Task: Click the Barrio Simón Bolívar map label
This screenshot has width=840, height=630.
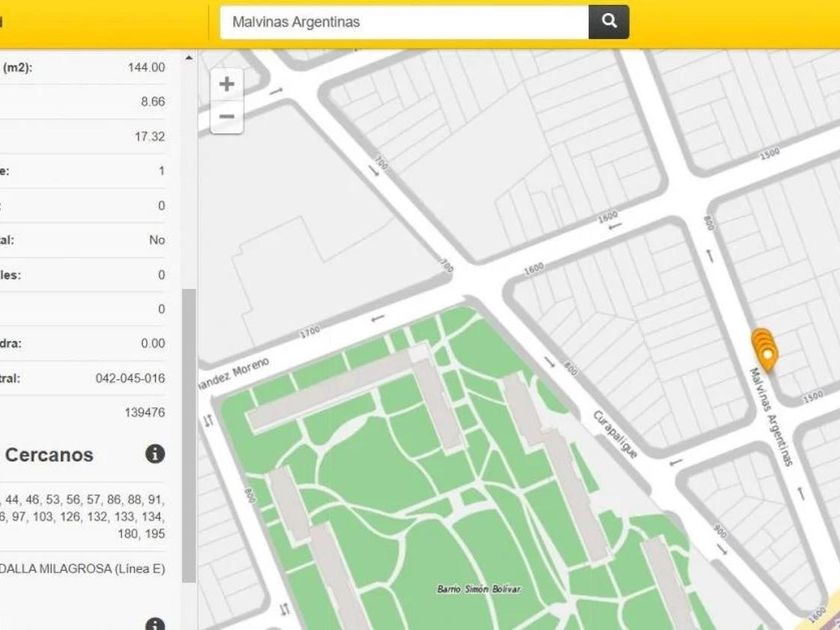Action: tap(478, 589)
